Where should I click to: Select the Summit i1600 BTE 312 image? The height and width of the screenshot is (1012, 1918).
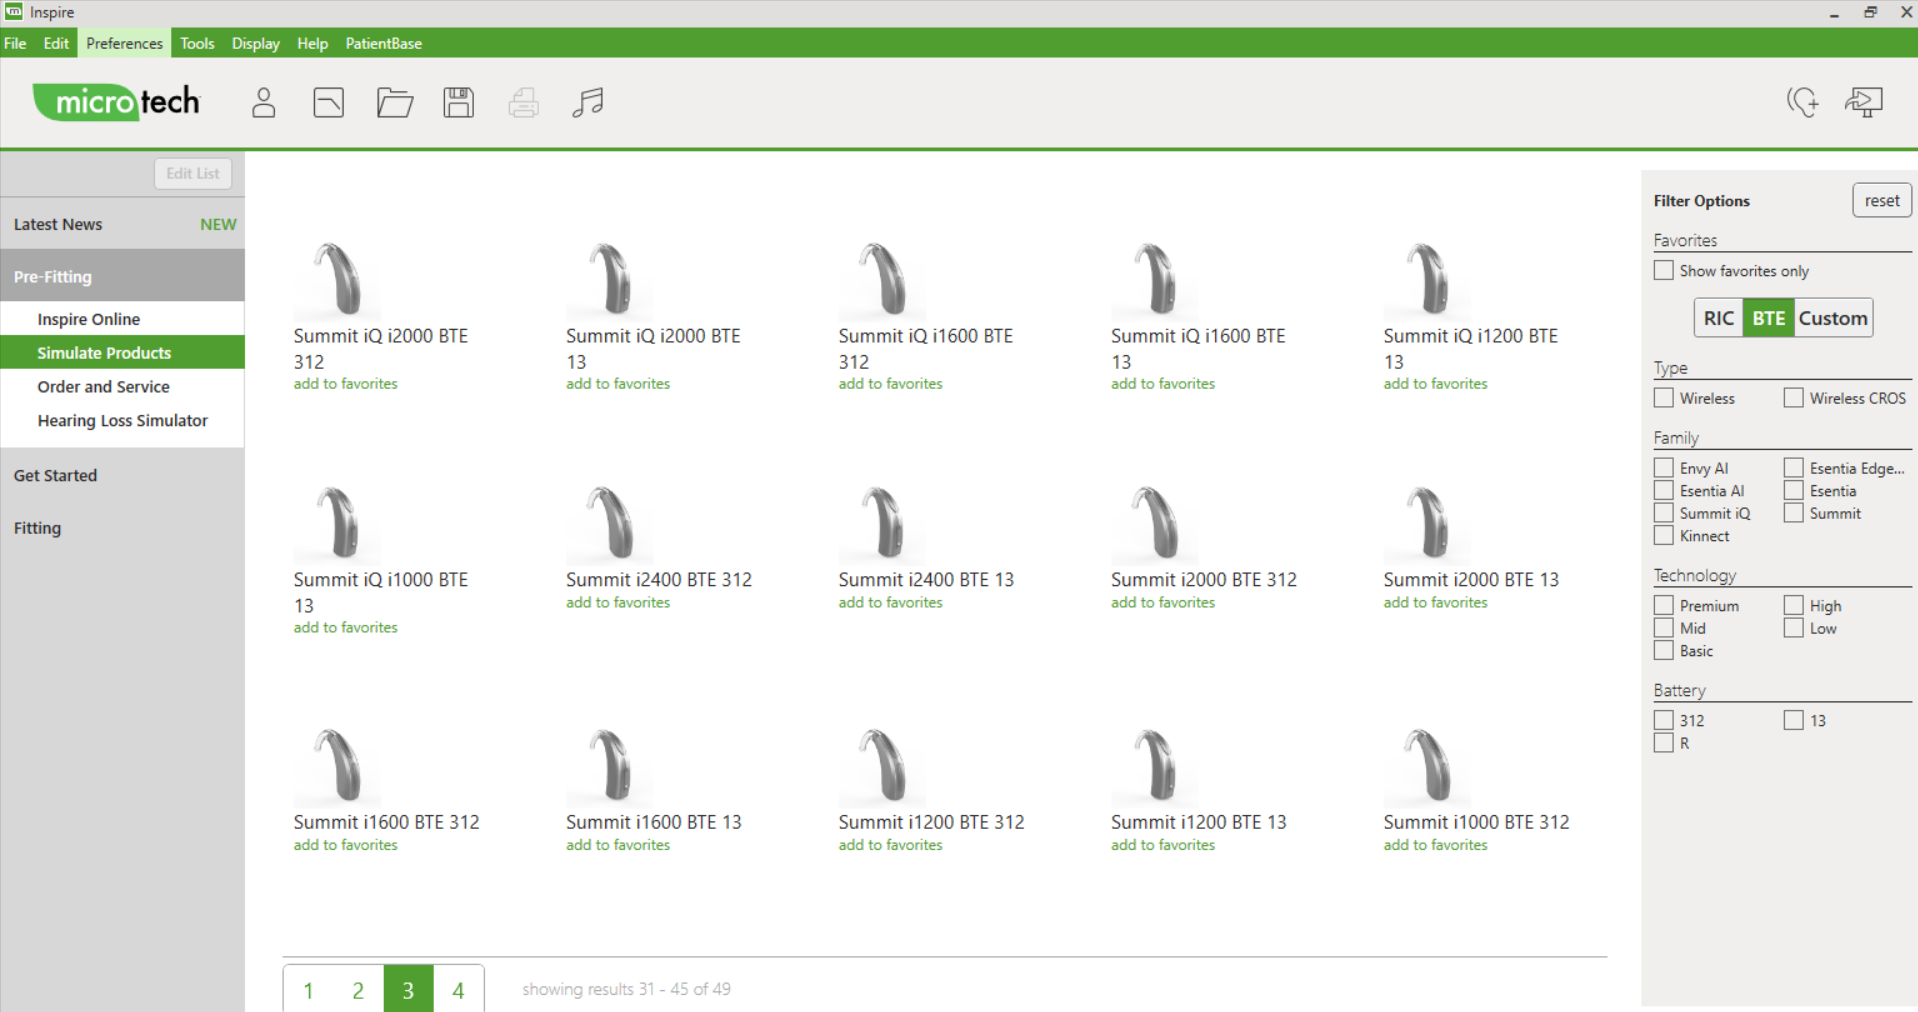point(337,767)
